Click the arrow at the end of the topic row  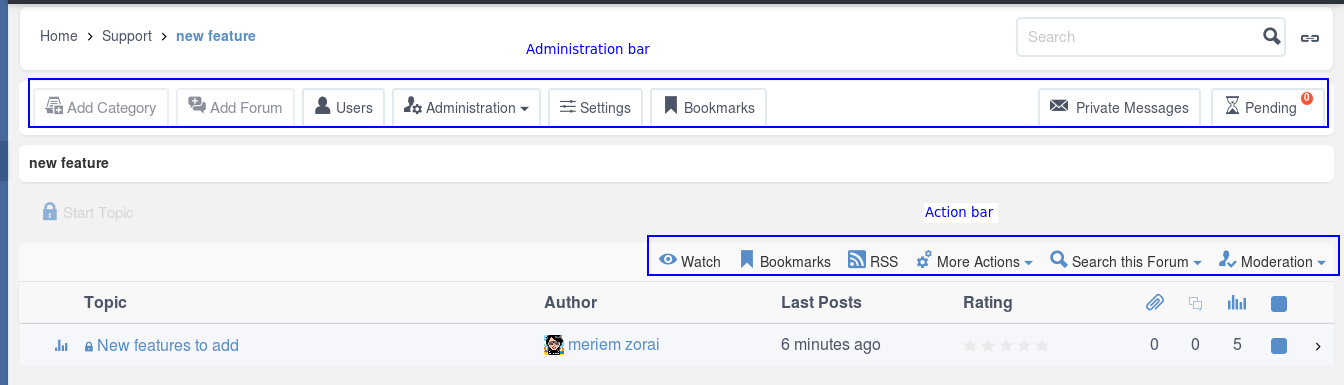coord(1317,346)
